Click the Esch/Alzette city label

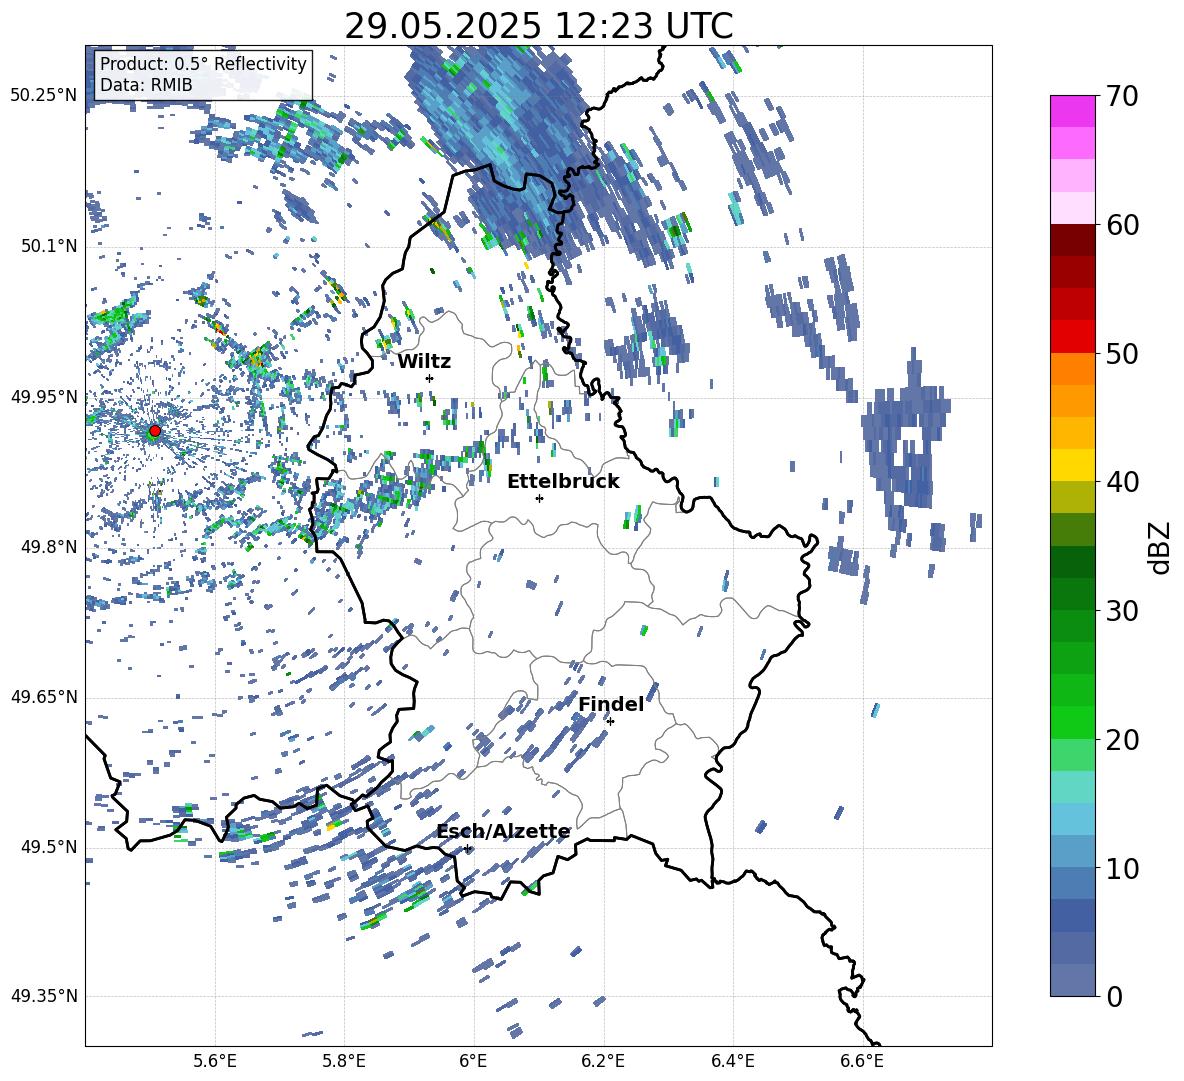[503, 832]
